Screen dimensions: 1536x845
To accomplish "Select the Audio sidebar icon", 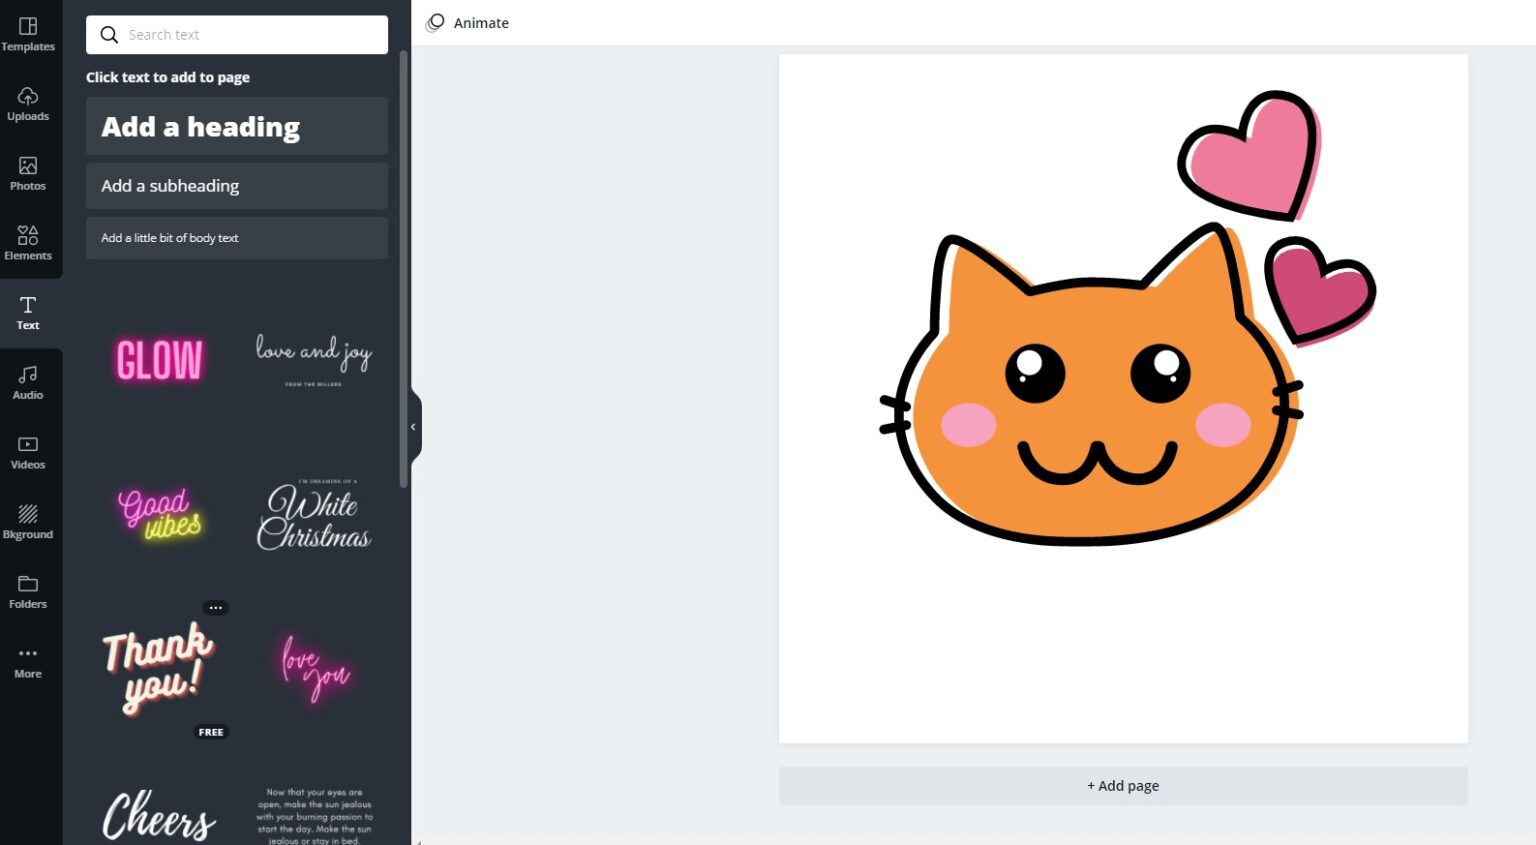I will pos(28,383).
